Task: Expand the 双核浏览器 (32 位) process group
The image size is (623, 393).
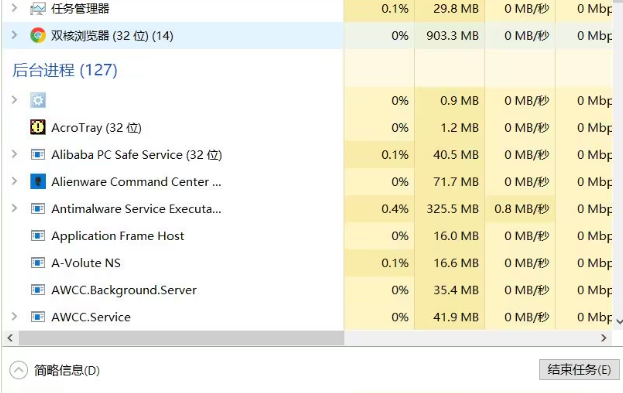Action: pos(14,35)
